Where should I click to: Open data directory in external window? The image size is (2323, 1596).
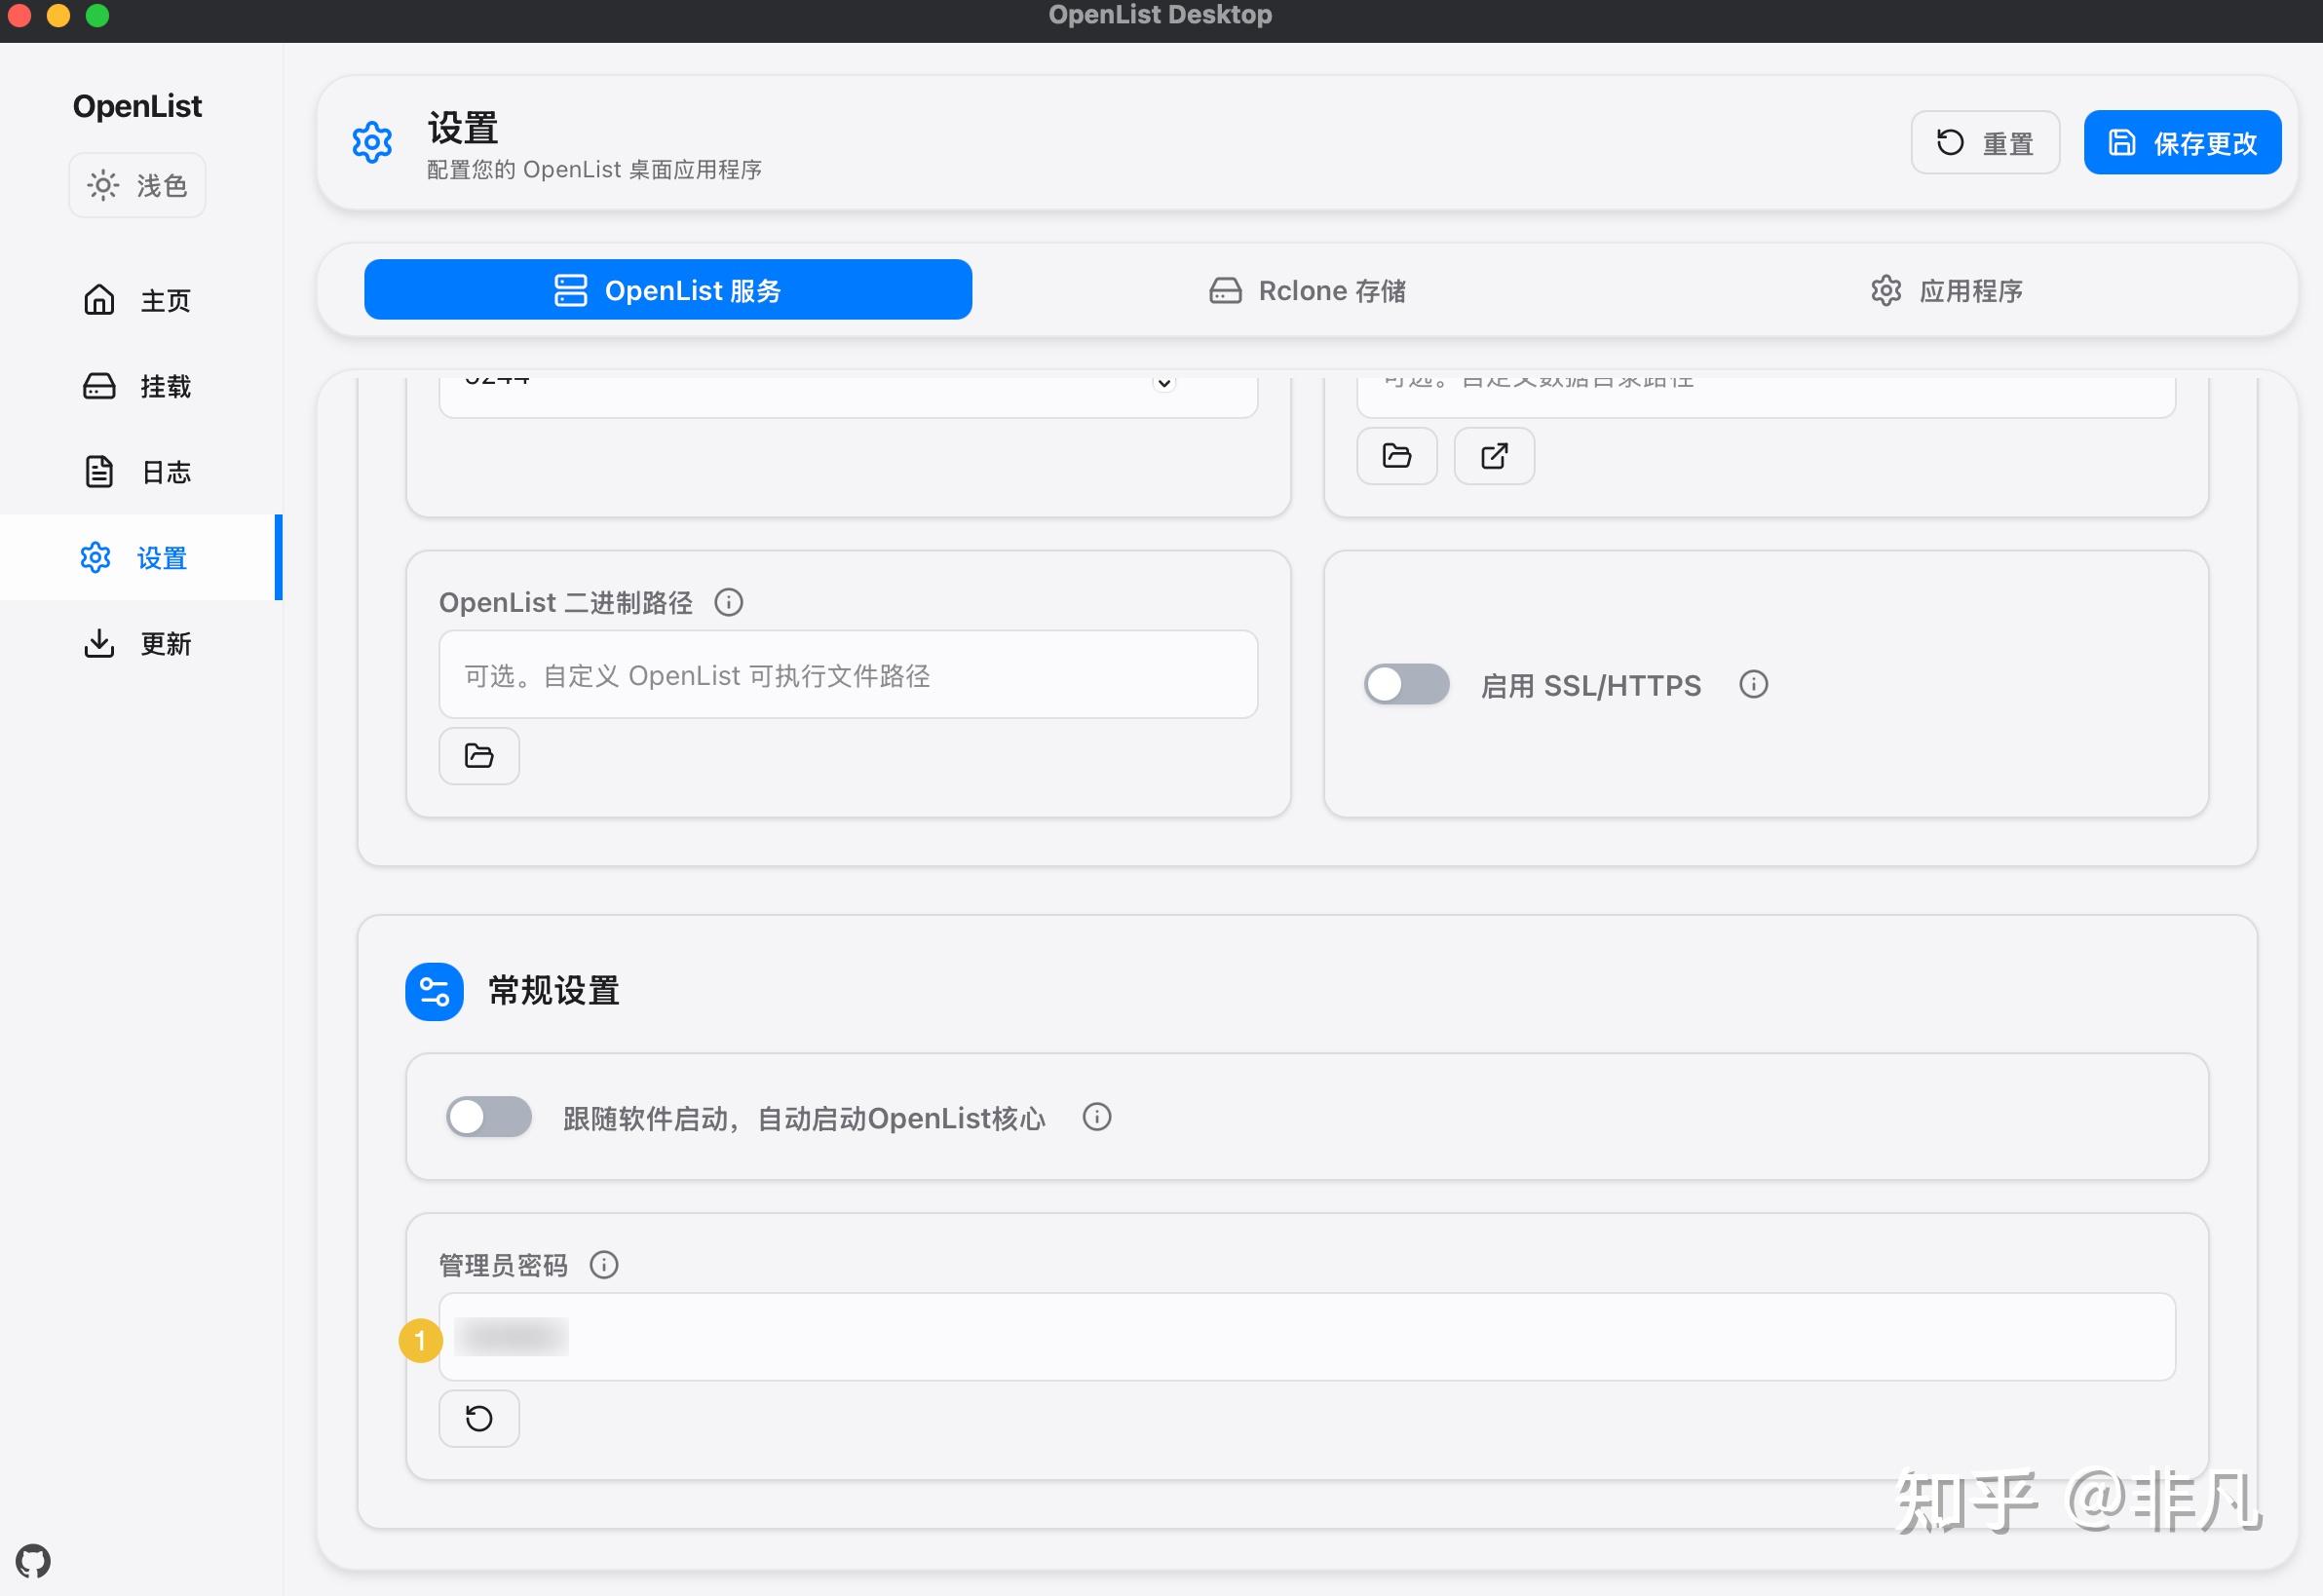[1494, 456]
